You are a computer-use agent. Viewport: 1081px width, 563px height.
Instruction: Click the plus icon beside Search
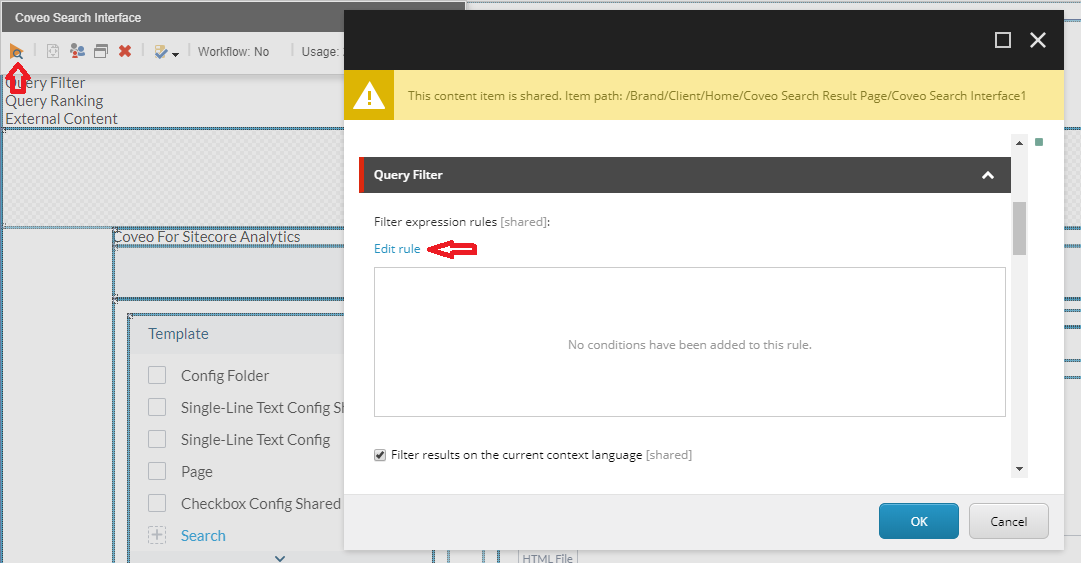click(x=157, y=535)
